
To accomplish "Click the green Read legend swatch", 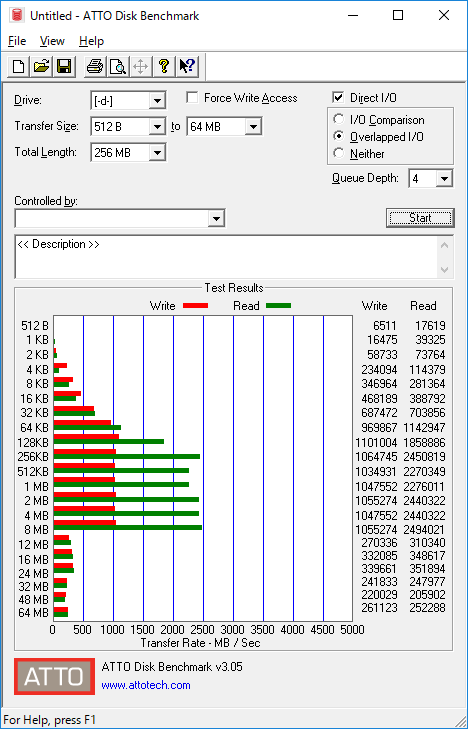I will coord(278,306).
